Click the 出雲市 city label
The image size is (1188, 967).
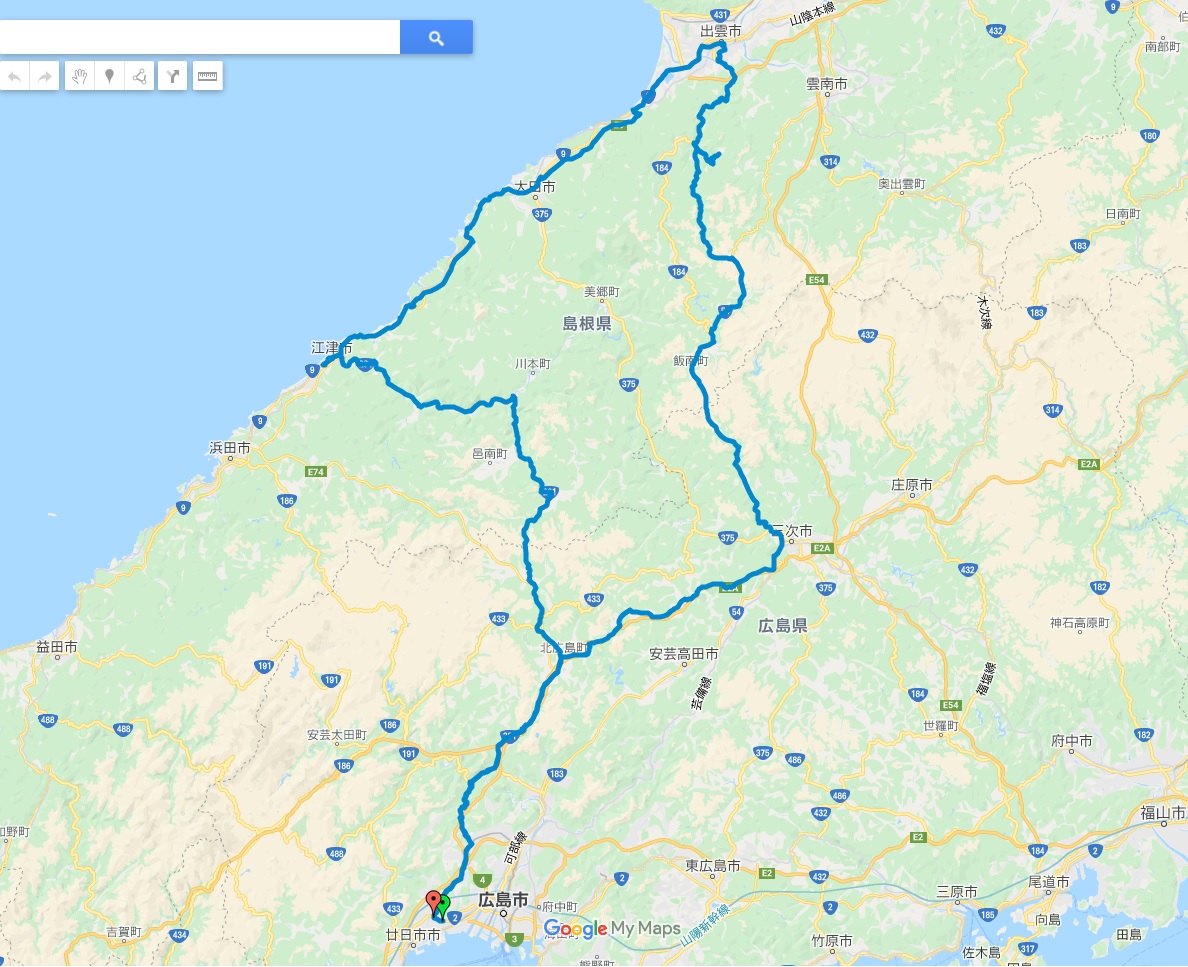pyautogui.click(x=721, y=31)
